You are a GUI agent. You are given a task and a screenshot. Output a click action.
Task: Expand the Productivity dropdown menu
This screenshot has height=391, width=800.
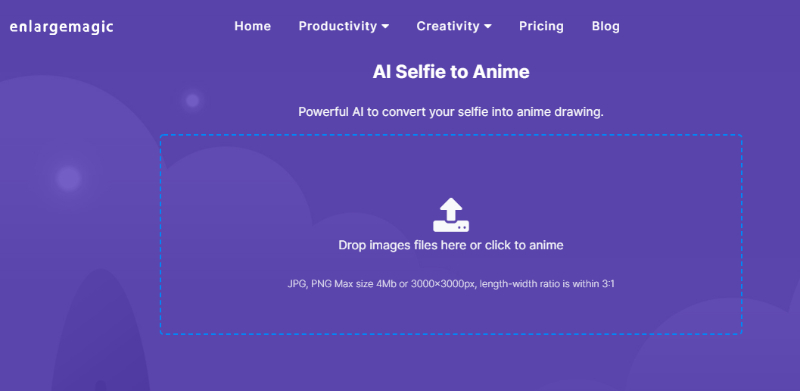click(x=343, y=26)
